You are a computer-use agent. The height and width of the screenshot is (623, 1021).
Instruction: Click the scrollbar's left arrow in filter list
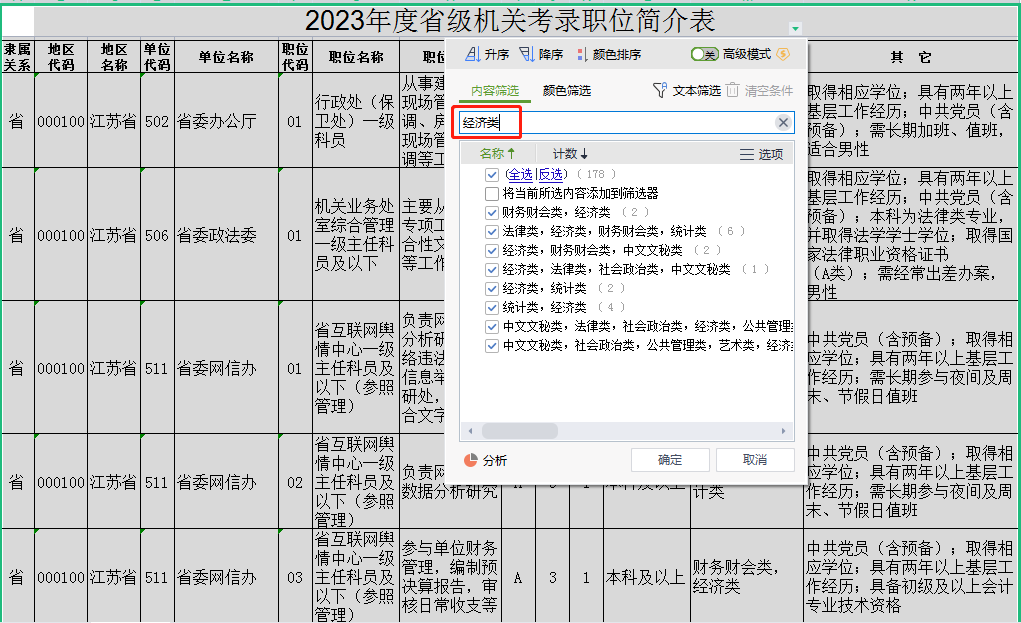[x=470, y=431]
